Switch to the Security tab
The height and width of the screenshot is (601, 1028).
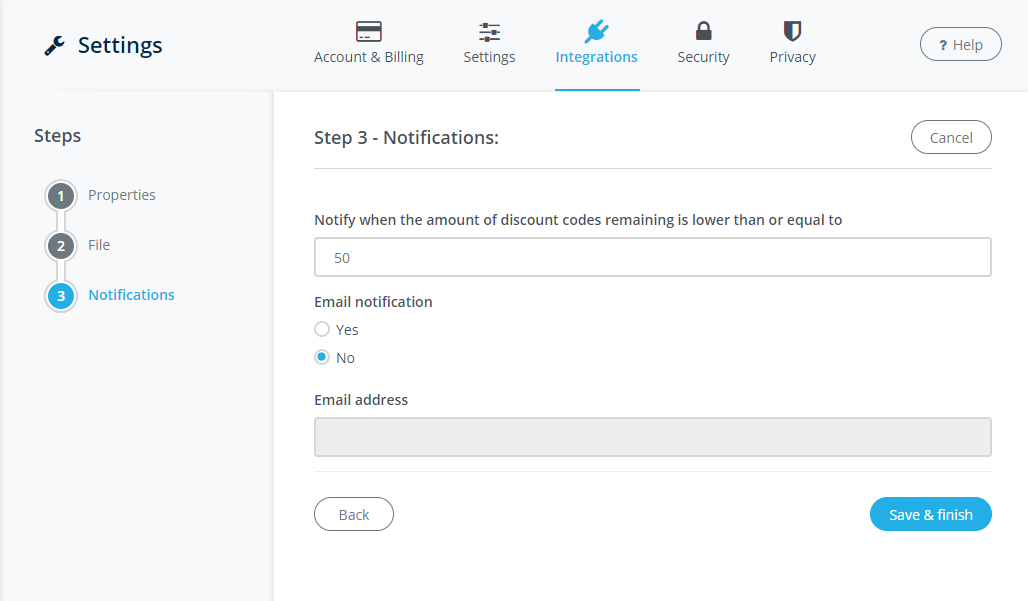pyautogui.click(x=703, y=44)
